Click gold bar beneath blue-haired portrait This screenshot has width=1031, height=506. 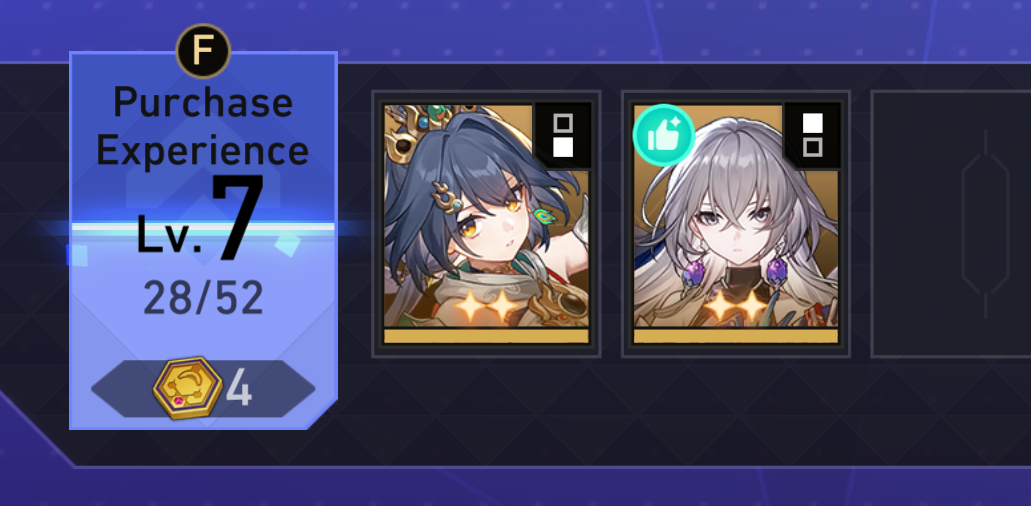point(486,336)
